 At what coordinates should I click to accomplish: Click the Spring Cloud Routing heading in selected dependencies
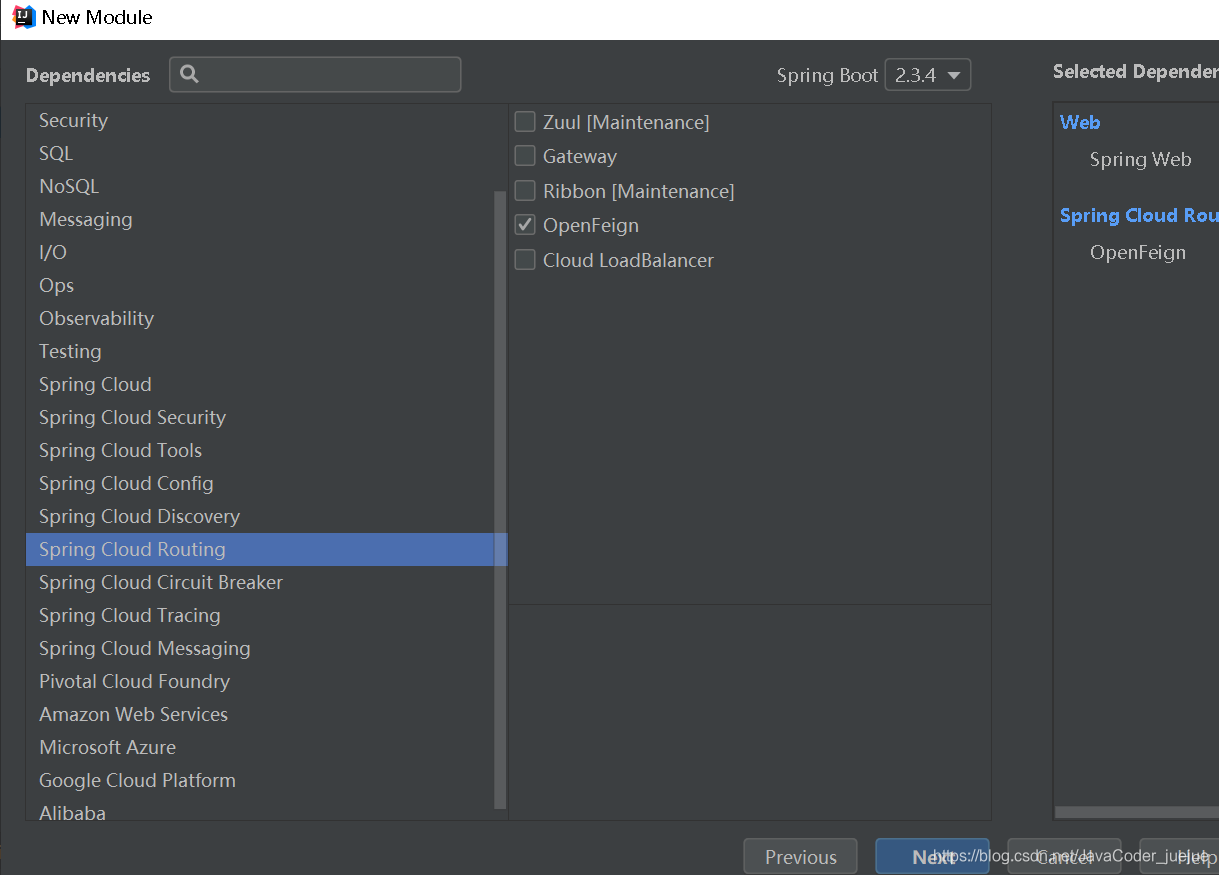click(1139, 215)
